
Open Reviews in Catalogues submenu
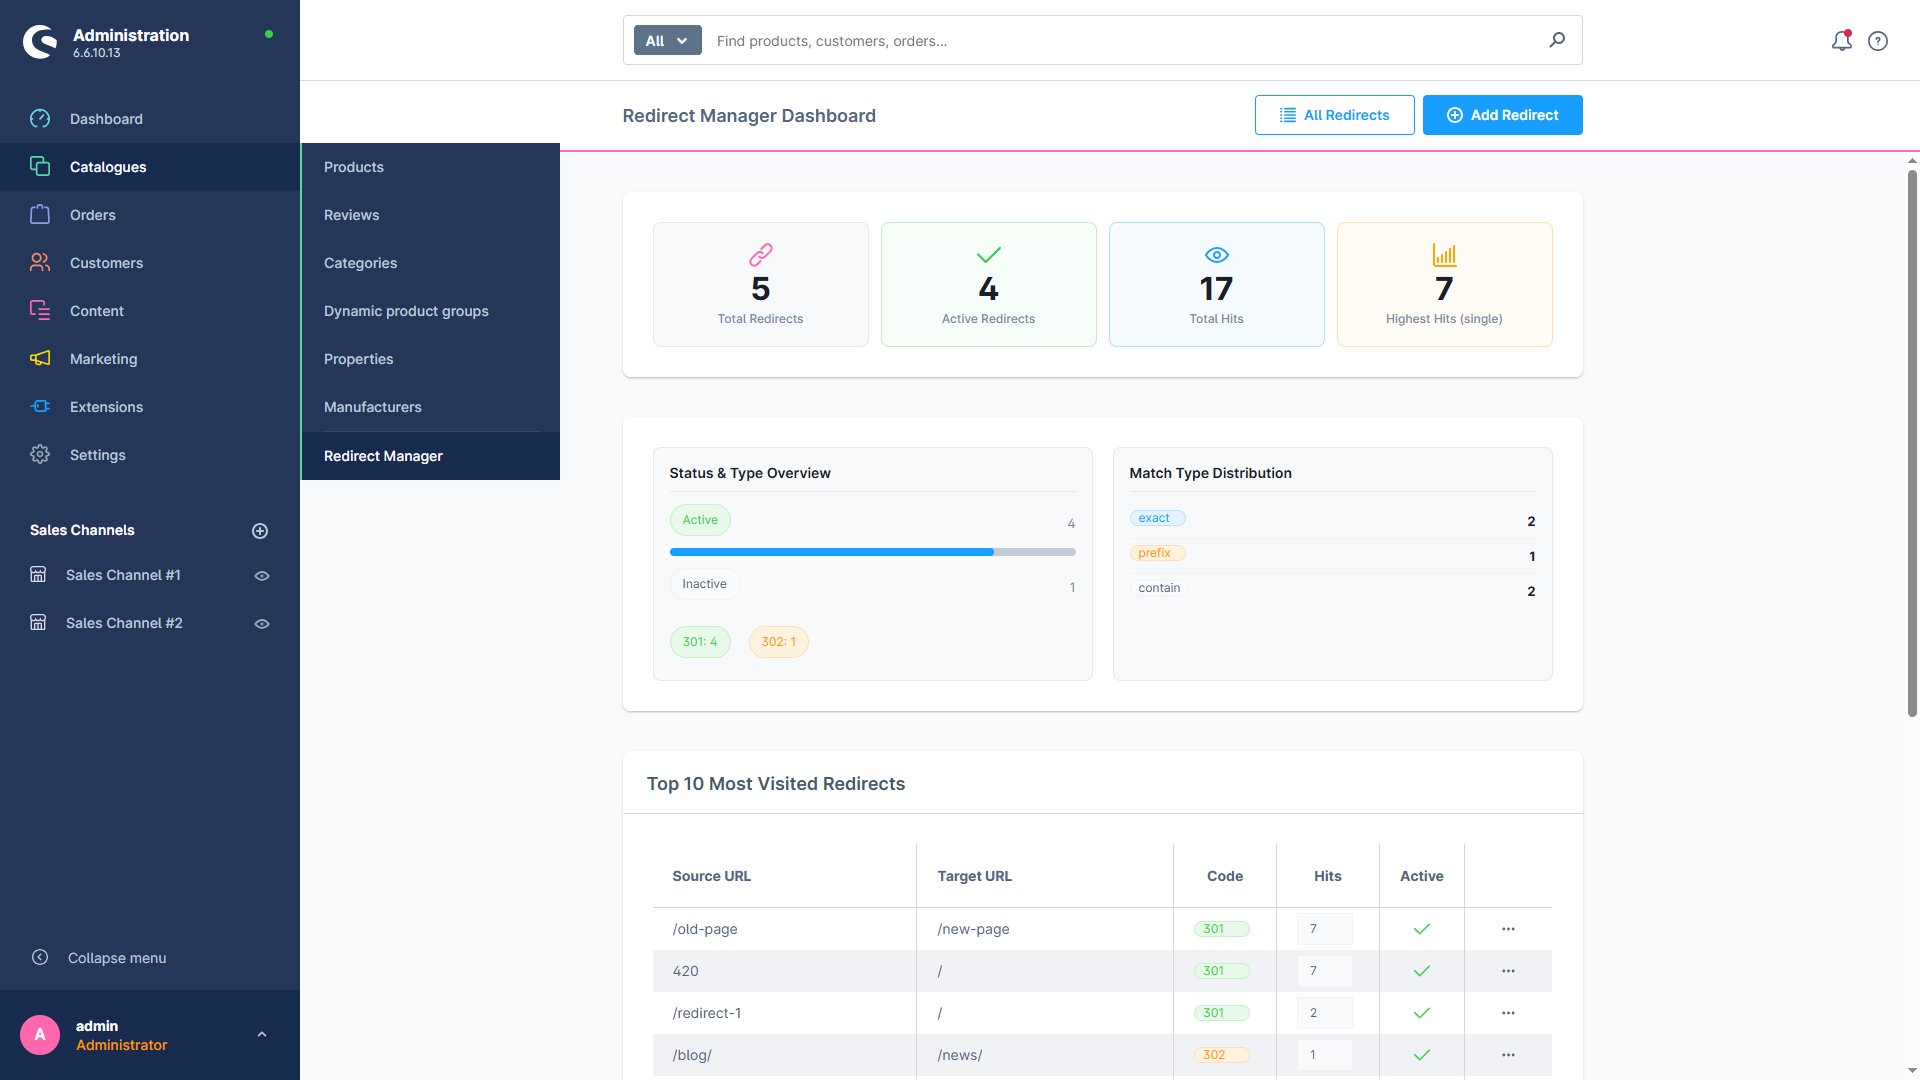pos(430,215)
